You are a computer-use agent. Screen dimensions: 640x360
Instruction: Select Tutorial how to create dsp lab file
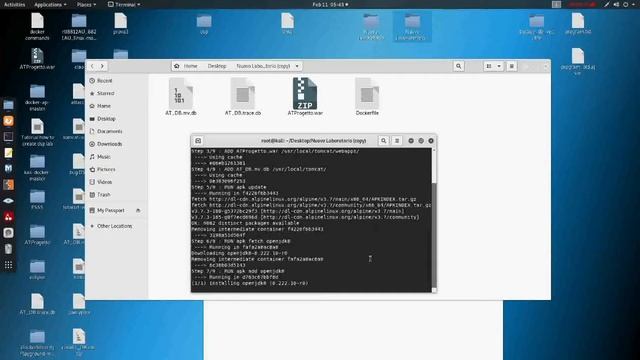tap(37, 132)
